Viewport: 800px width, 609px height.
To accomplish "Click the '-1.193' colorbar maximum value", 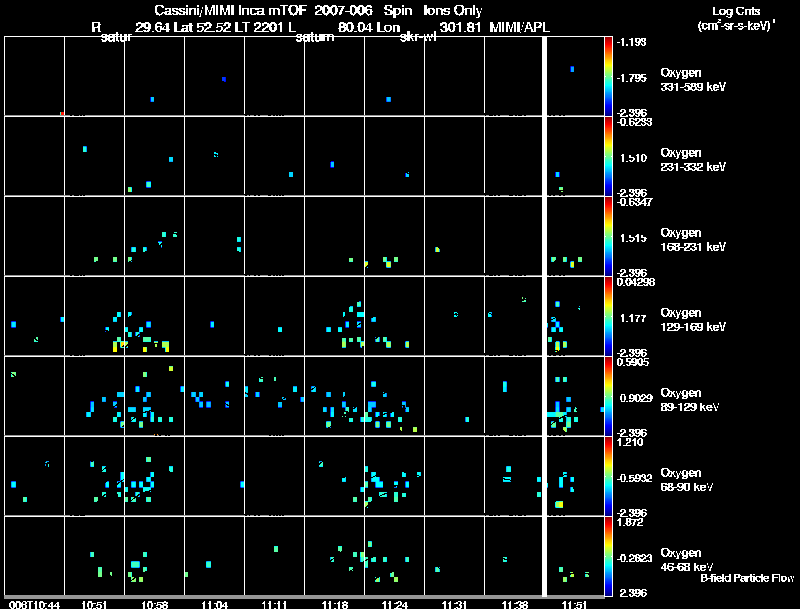I will (631, 42).
